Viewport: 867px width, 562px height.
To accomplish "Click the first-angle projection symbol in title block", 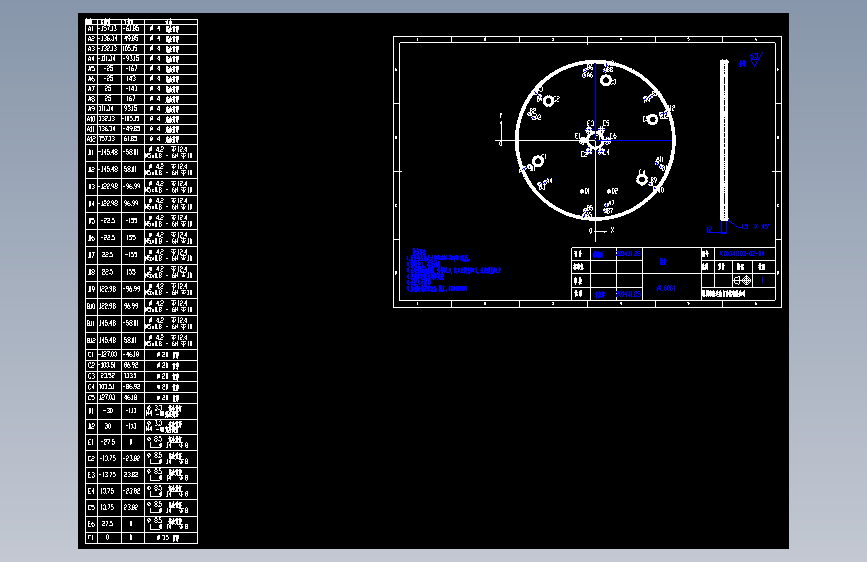I will [x=741, y=280].
